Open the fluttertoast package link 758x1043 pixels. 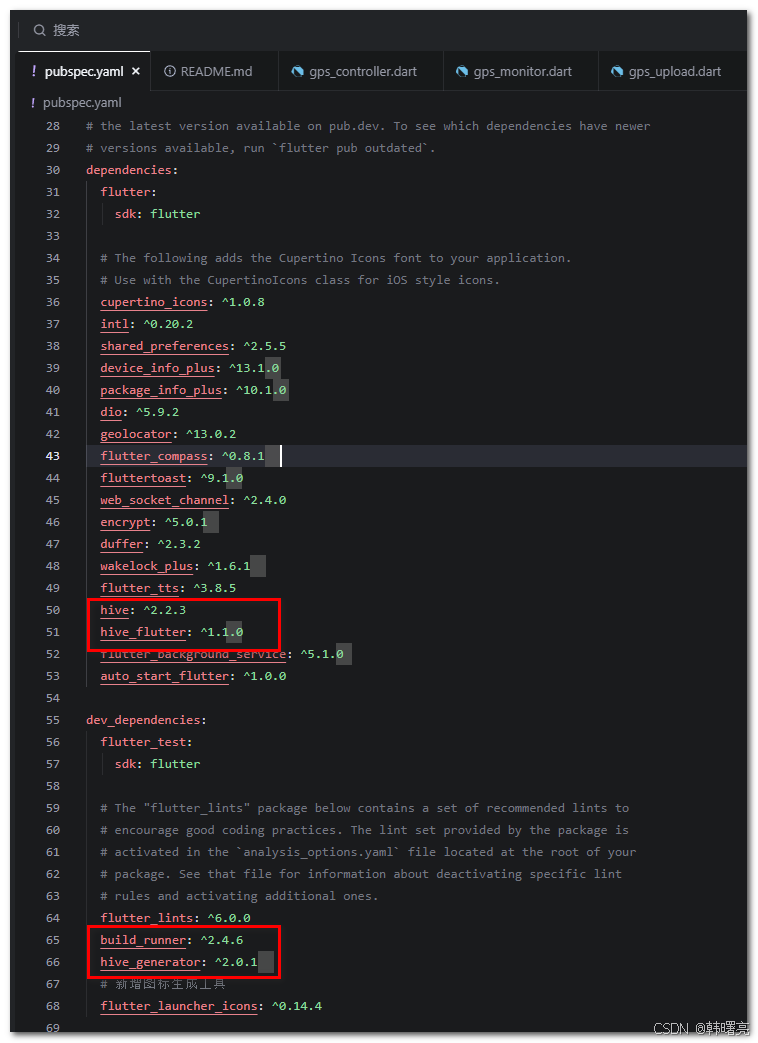click(143, 478)
